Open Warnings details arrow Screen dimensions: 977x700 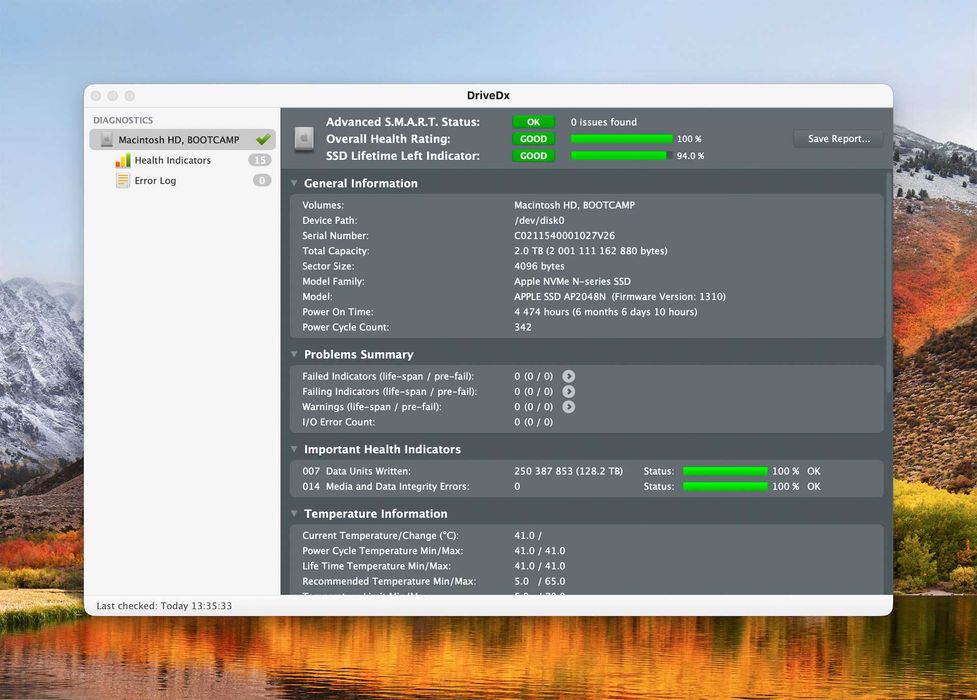coord(568,406)
